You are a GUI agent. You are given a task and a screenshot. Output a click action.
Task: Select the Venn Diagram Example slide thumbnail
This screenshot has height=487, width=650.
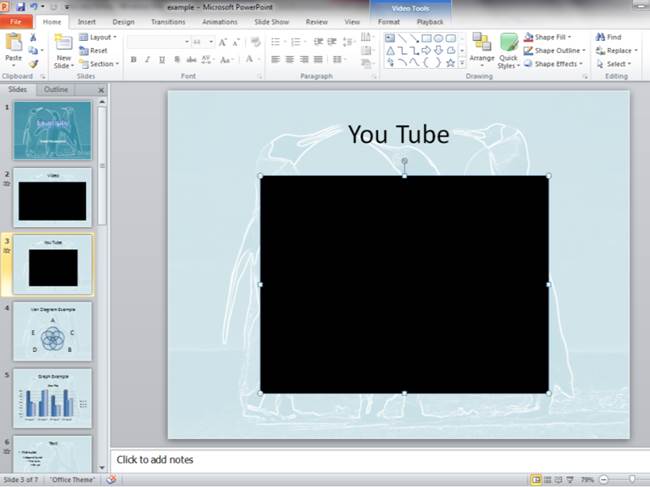coord(52,331)
